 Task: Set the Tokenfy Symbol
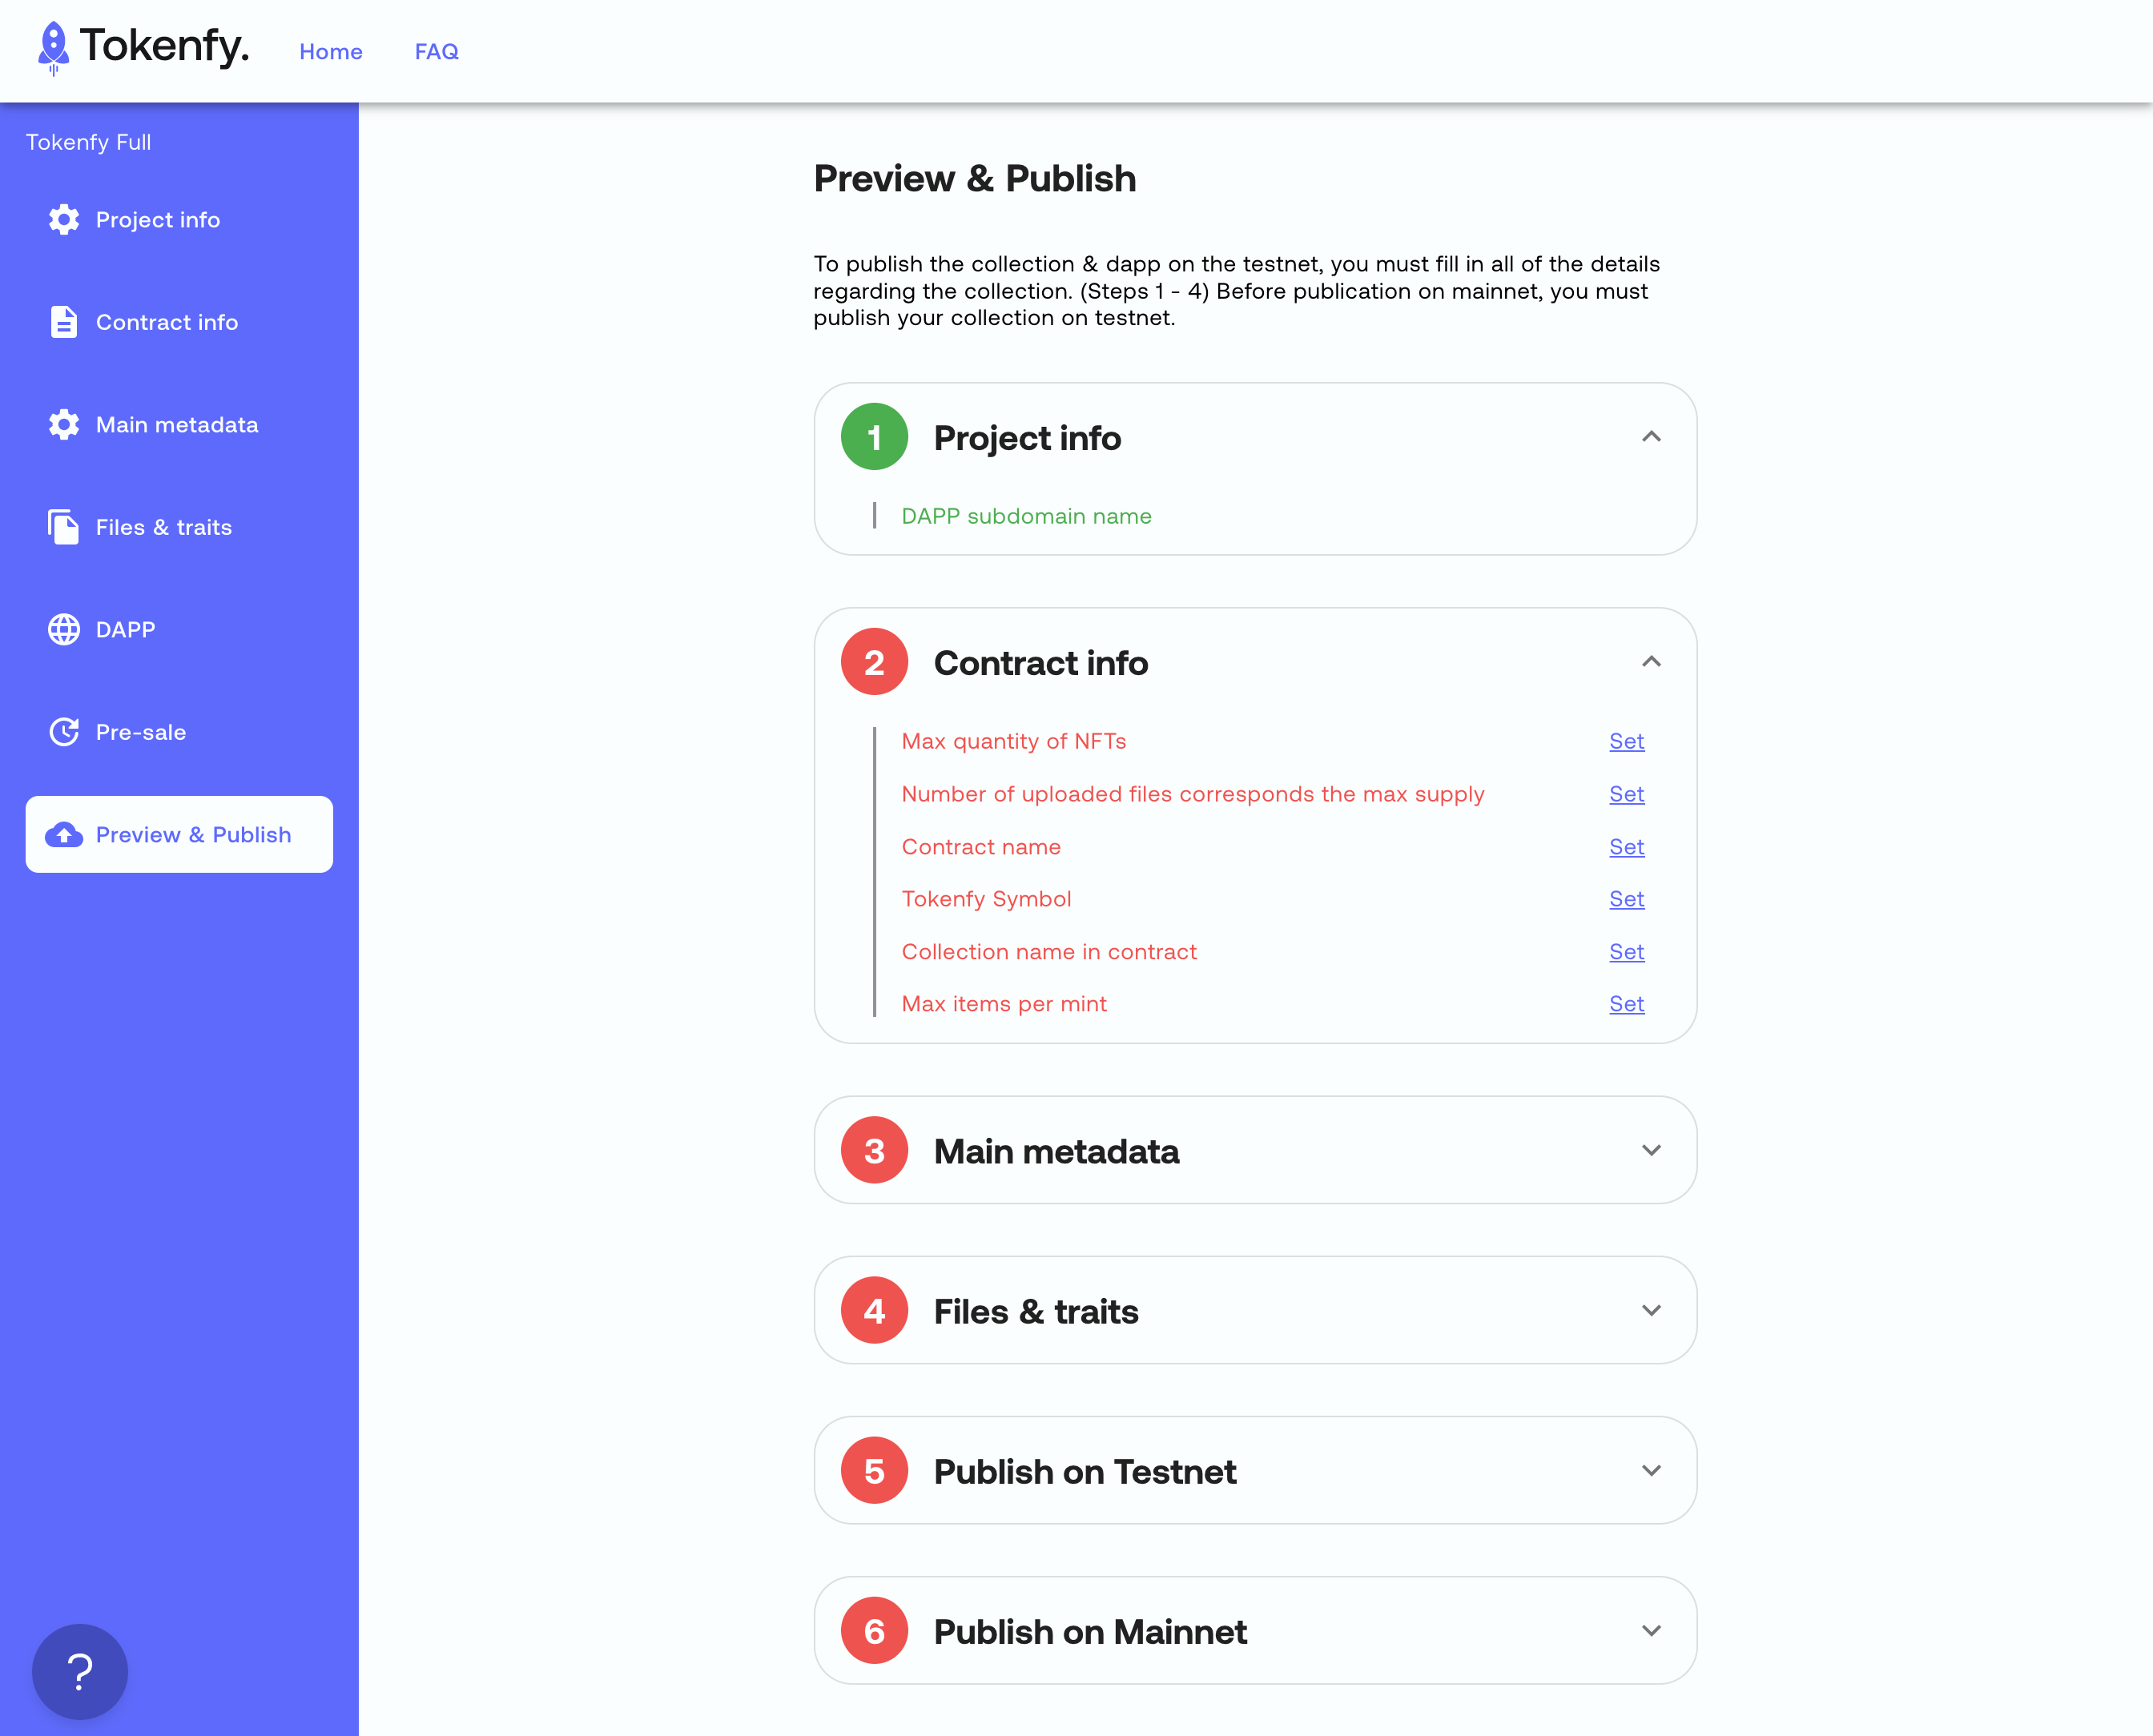[1627, 899]
